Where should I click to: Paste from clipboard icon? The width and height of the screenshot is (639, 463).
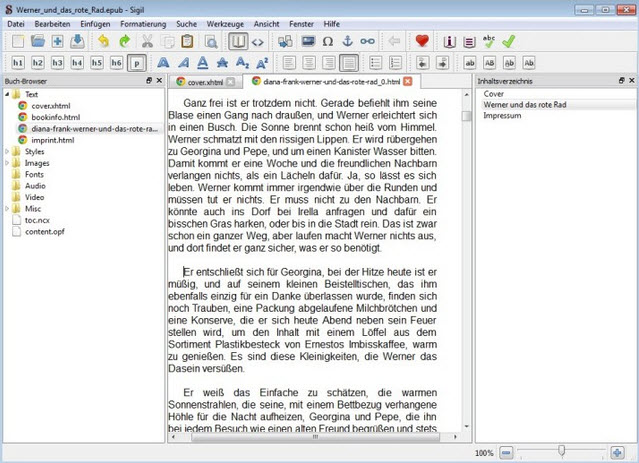pos(187,41)
